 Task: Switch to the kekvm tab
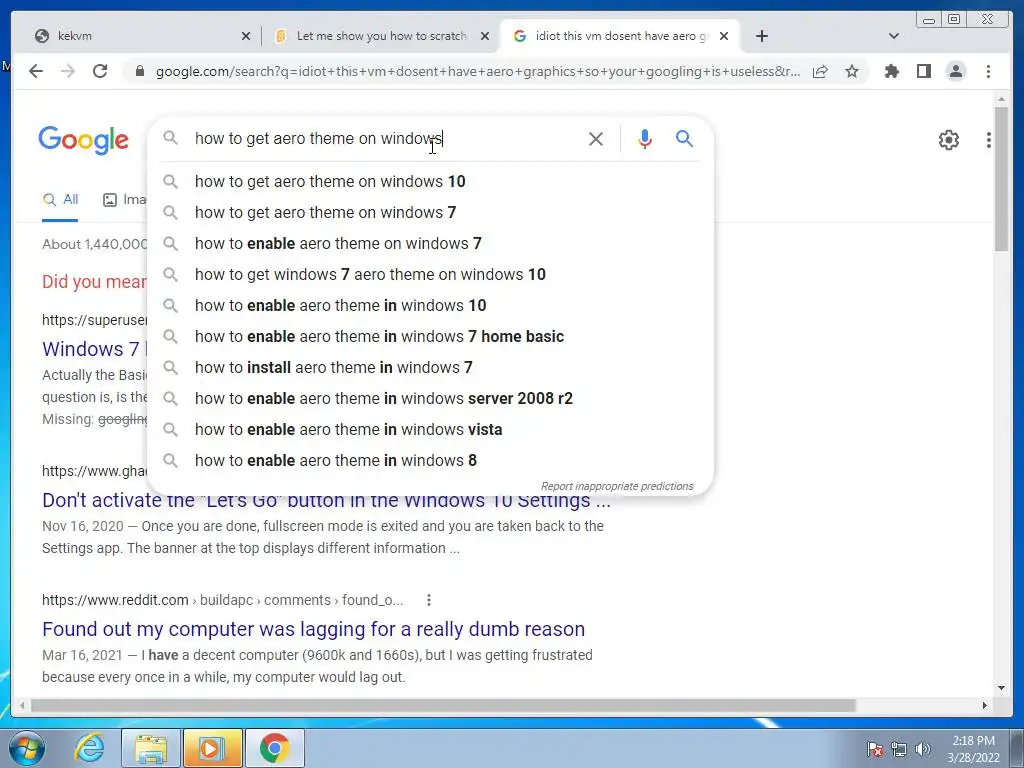coord(135,36)
